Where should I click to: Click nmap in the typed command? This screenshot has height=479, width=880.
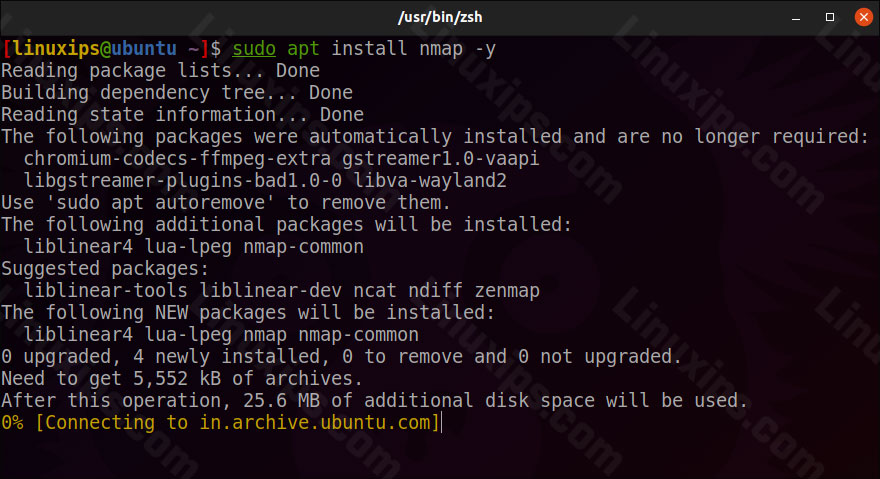click(441, 49)
